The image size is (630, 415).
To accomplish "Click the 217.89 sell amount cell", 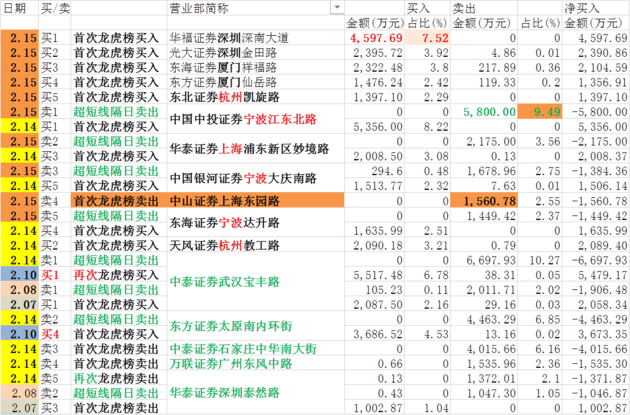I will 484,67.
